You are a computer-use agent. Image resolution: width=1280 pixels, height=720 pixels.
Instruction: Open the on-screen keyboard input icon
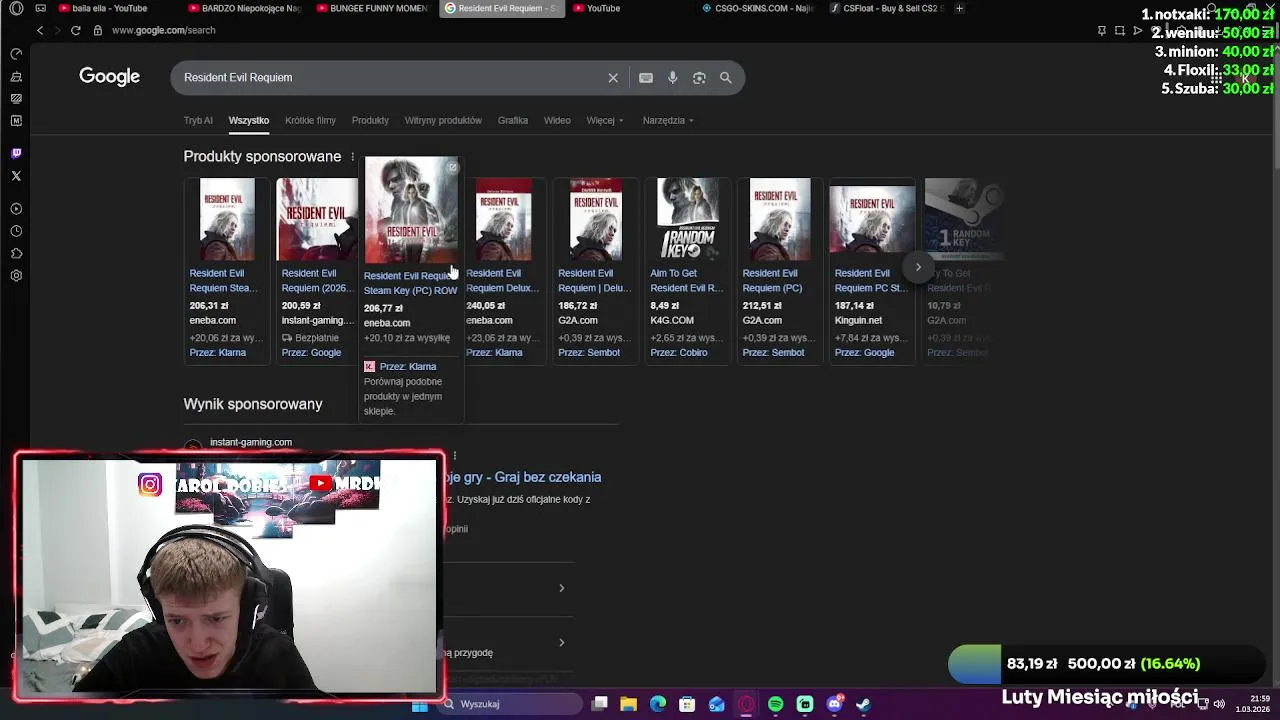(646, 78)
